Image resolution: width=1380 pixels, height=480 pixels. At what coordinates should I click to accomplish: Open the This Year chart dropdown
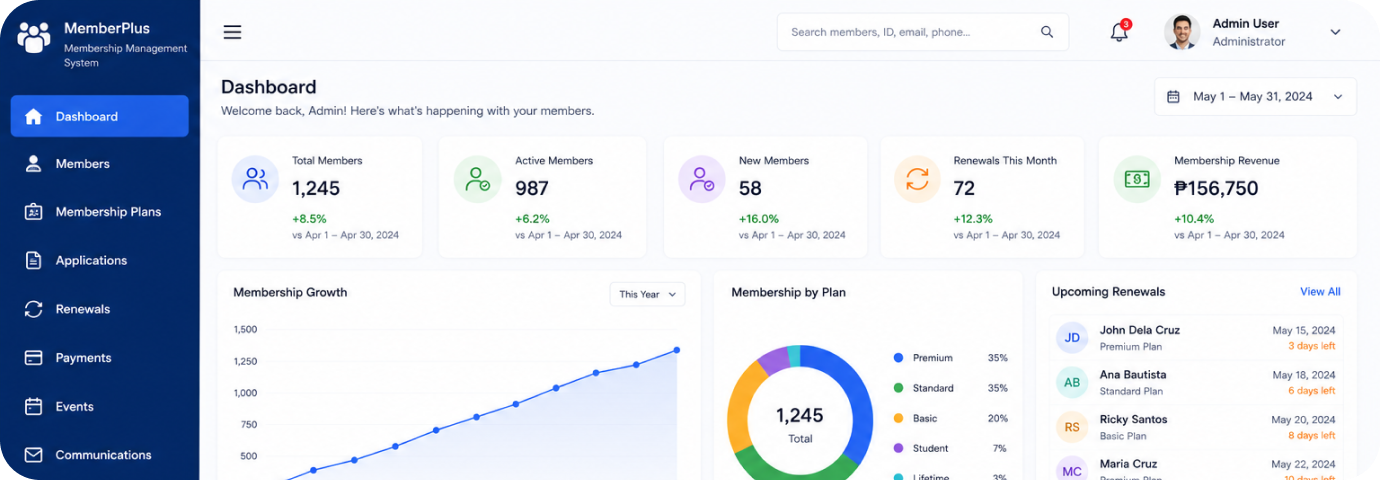click(647, 294)
